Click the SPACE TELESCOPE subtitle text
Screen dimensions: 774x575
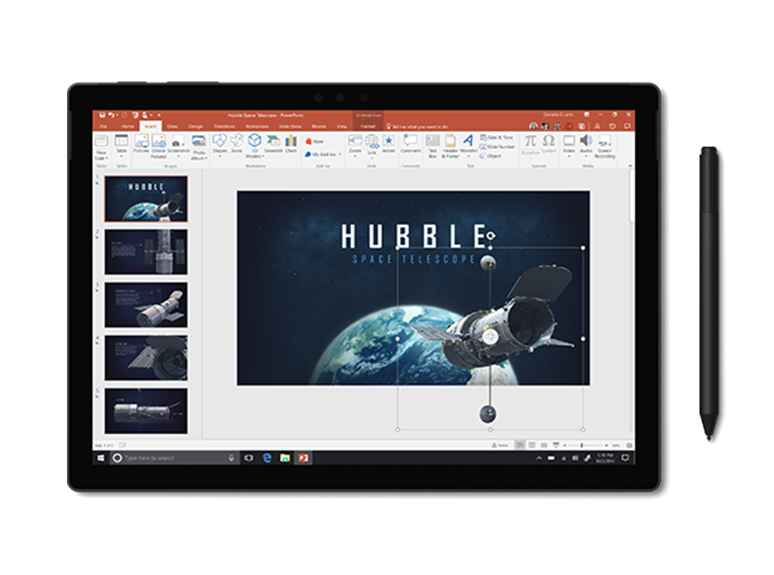click(414, 259)
